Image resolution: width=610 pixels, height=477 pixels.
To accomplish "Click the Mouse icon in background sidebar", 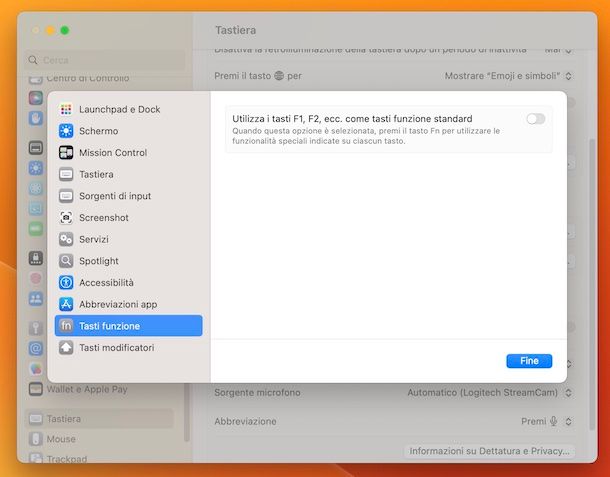I will (x=35, y=439).
